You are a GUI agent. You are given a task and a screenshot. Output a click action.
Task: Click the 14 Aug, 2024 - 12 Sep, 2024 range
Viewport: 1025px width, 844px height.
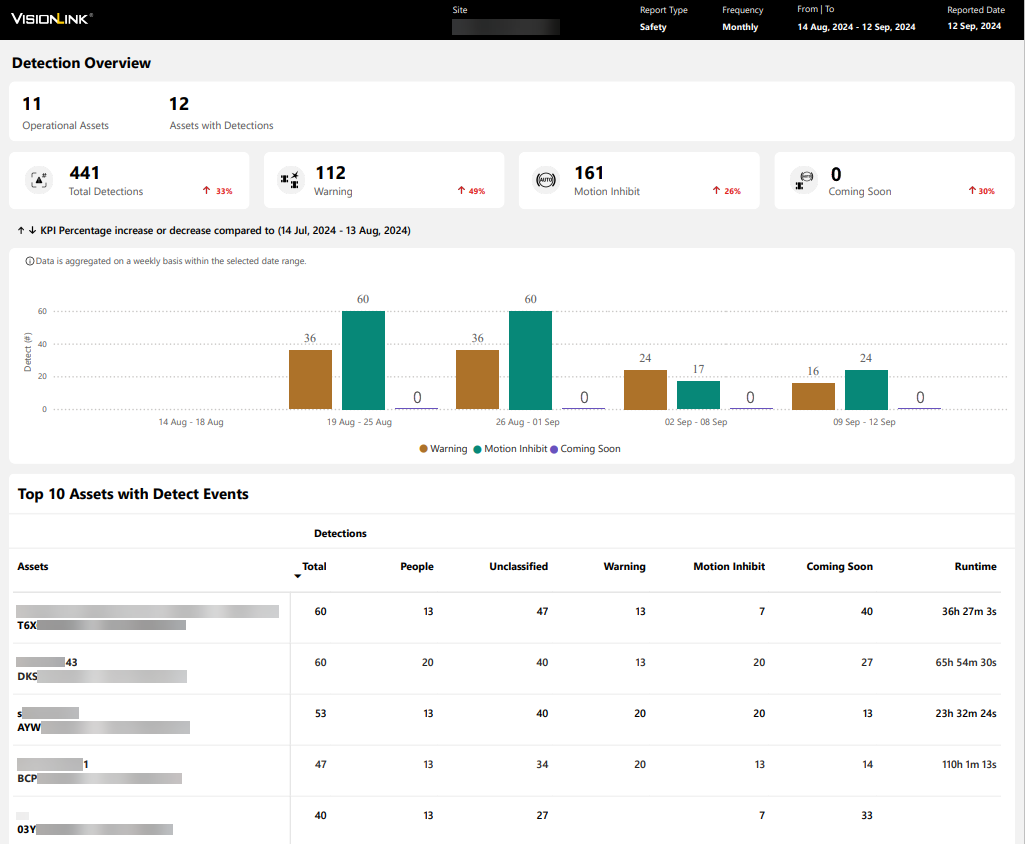pos(856,27)
